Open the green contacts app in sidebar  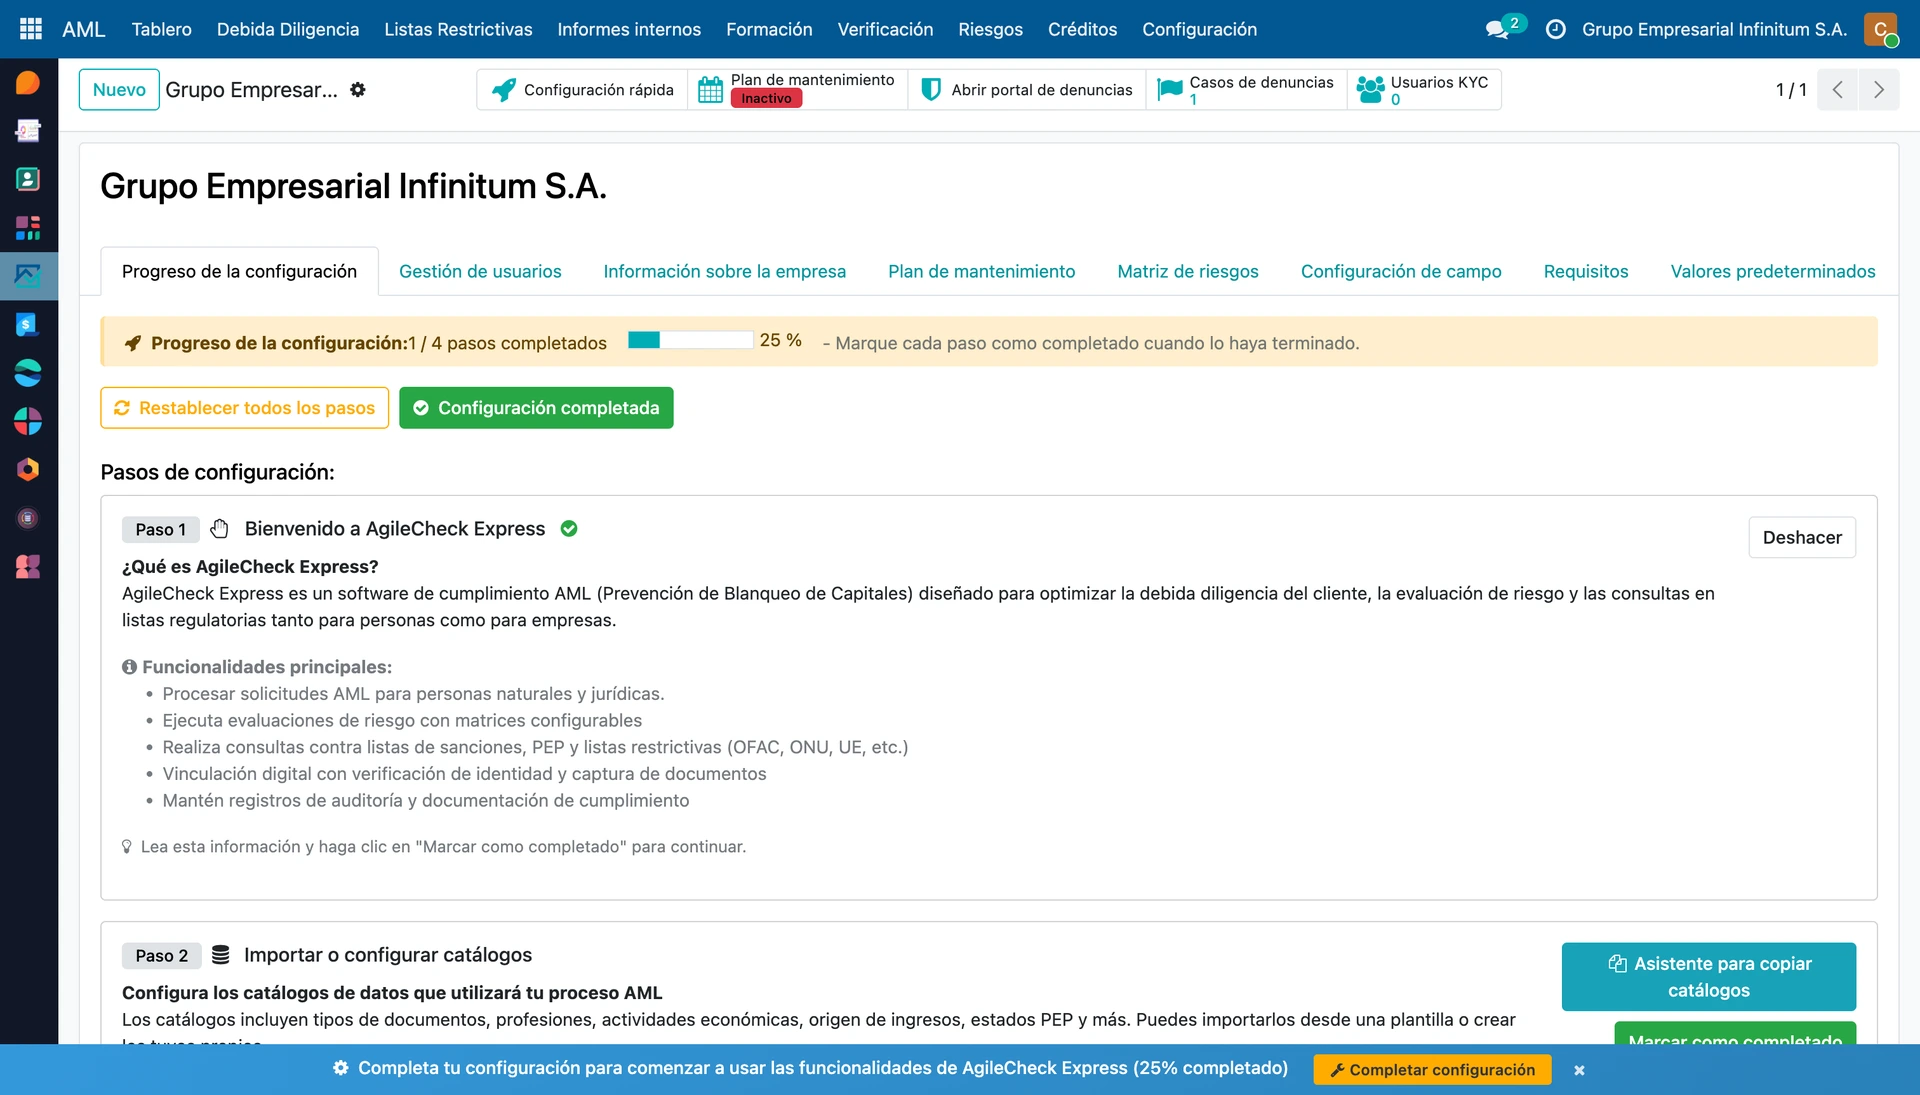[28, 179]
